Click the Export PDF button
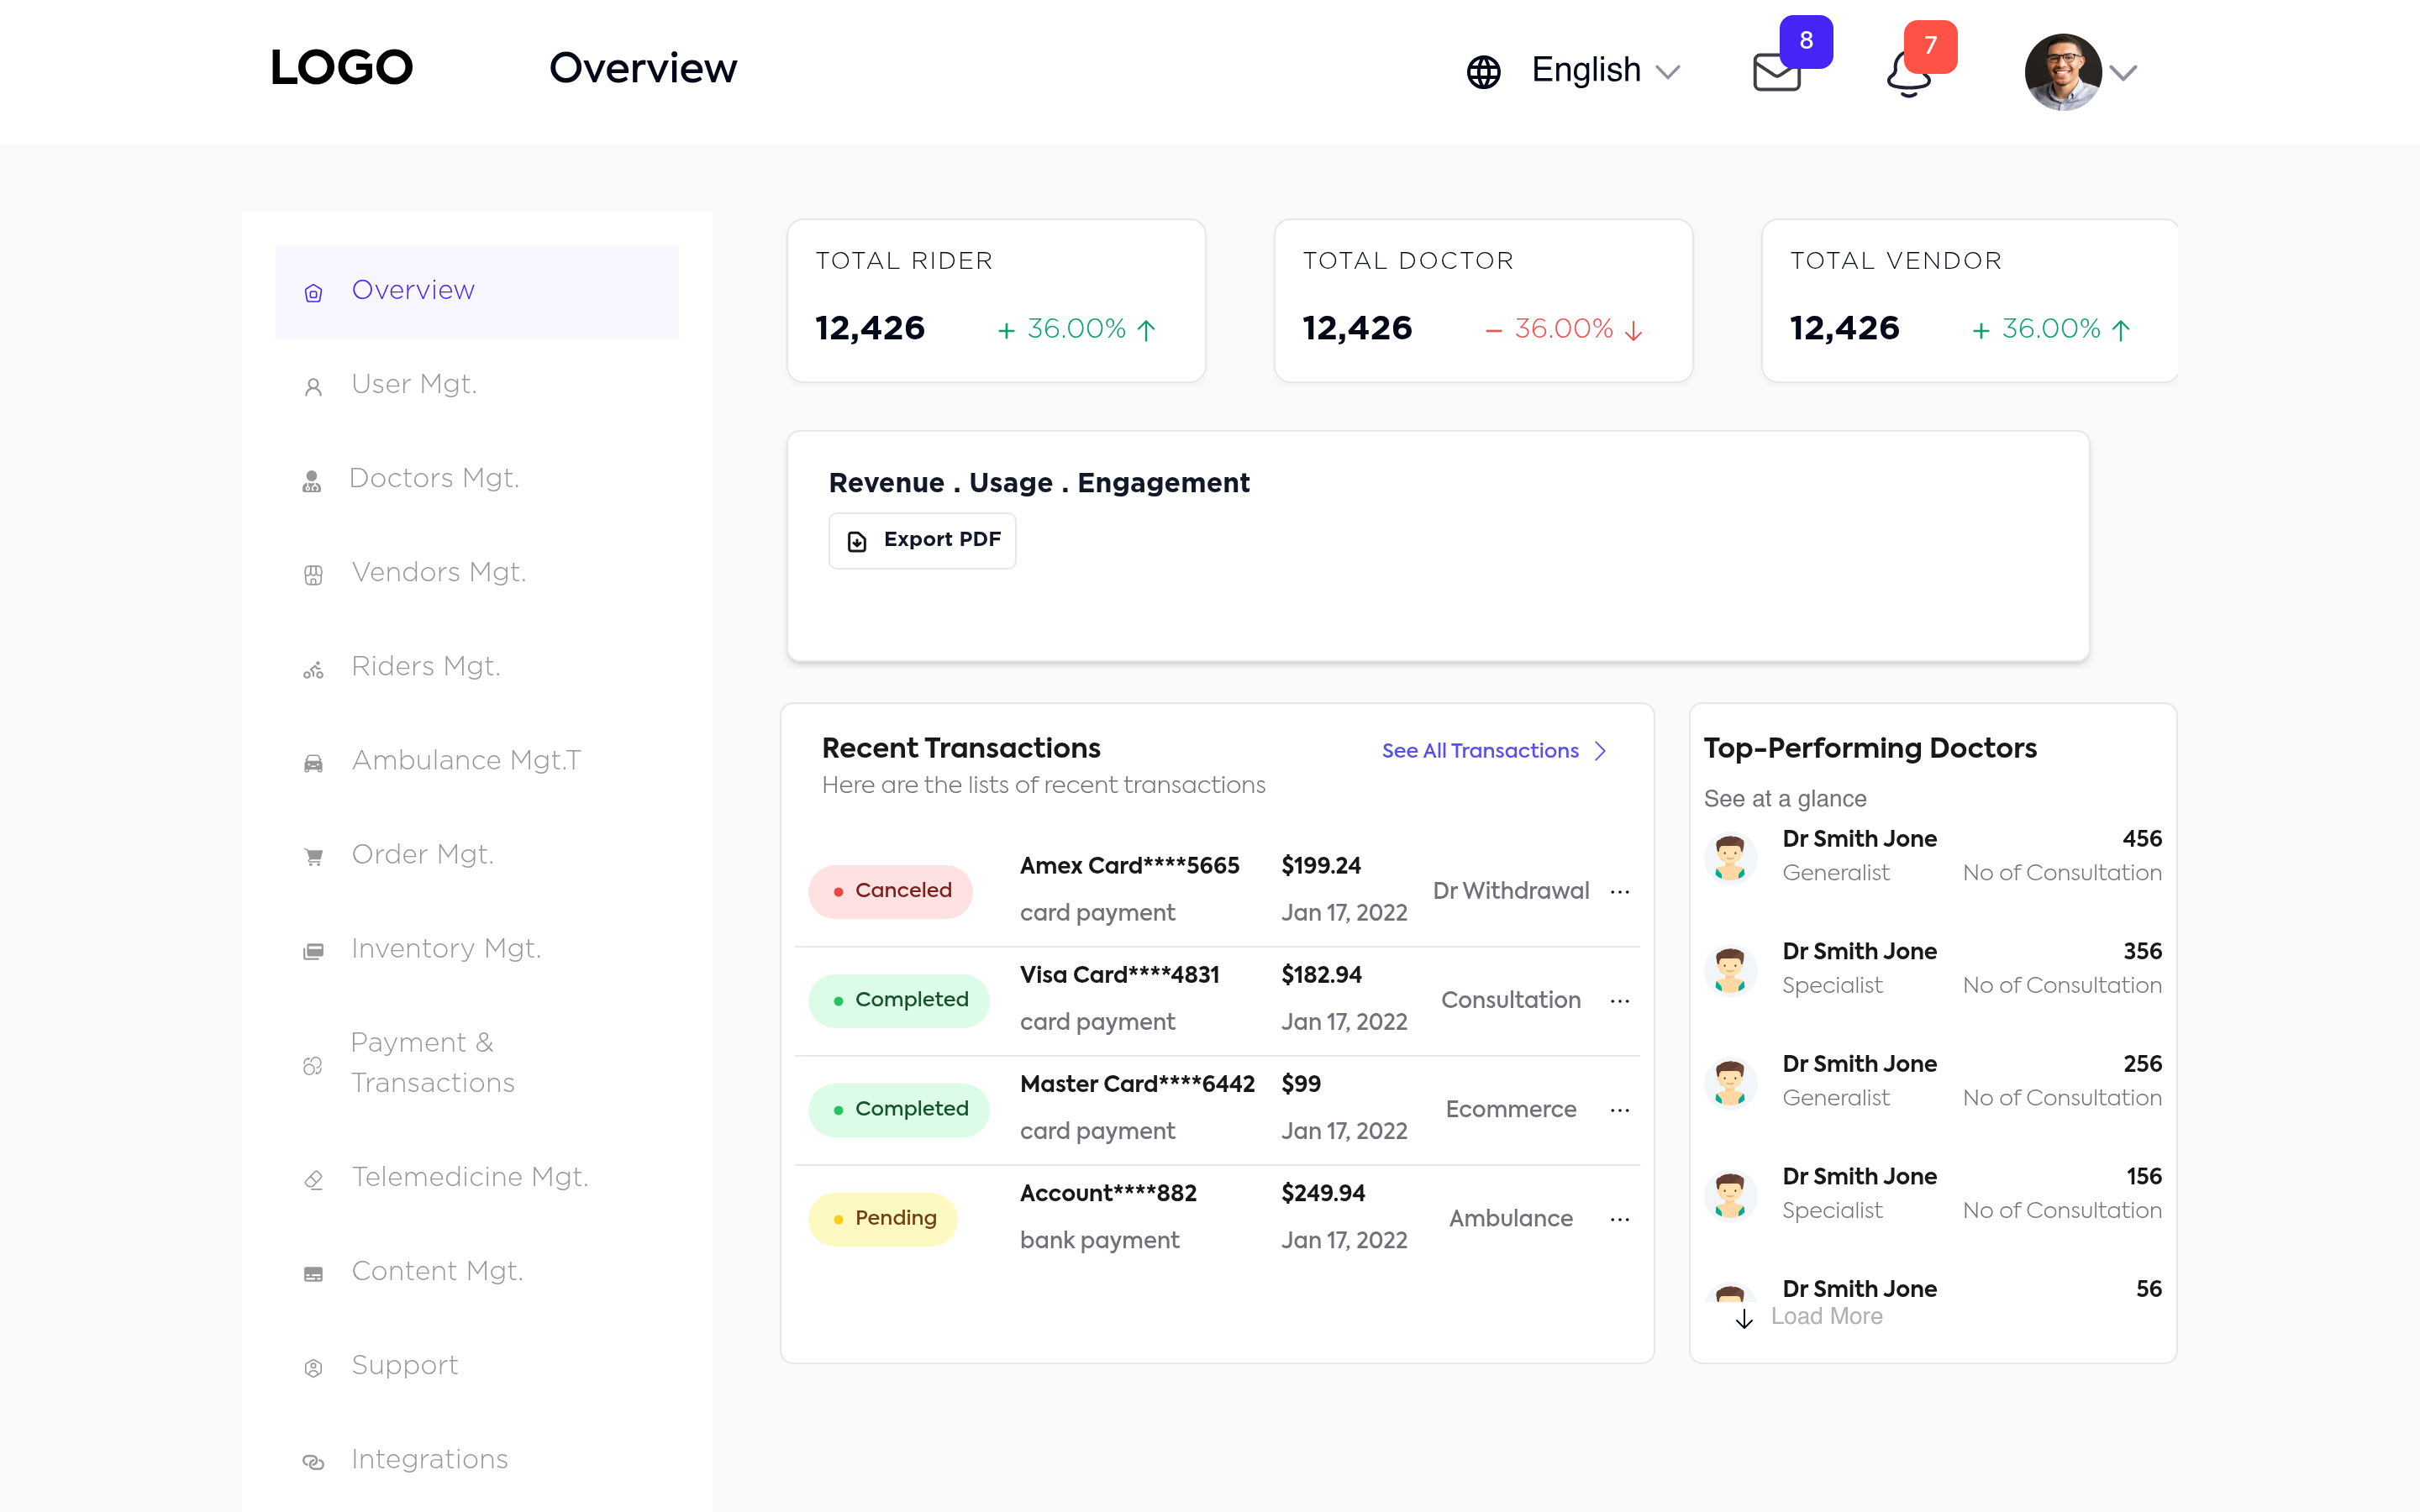Image resolution: width=2420 pixels, height=1512 pixels. tap(921, 539)
